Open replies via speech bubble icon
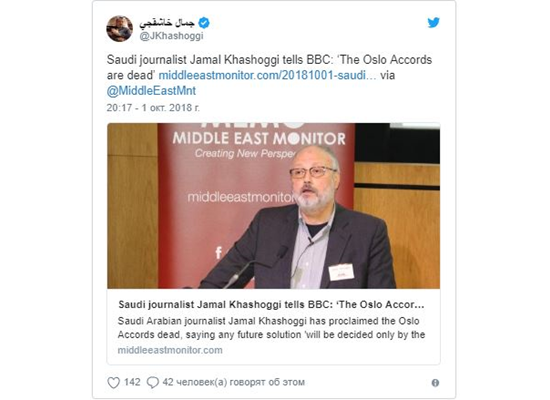 click(x=153, y=382)
